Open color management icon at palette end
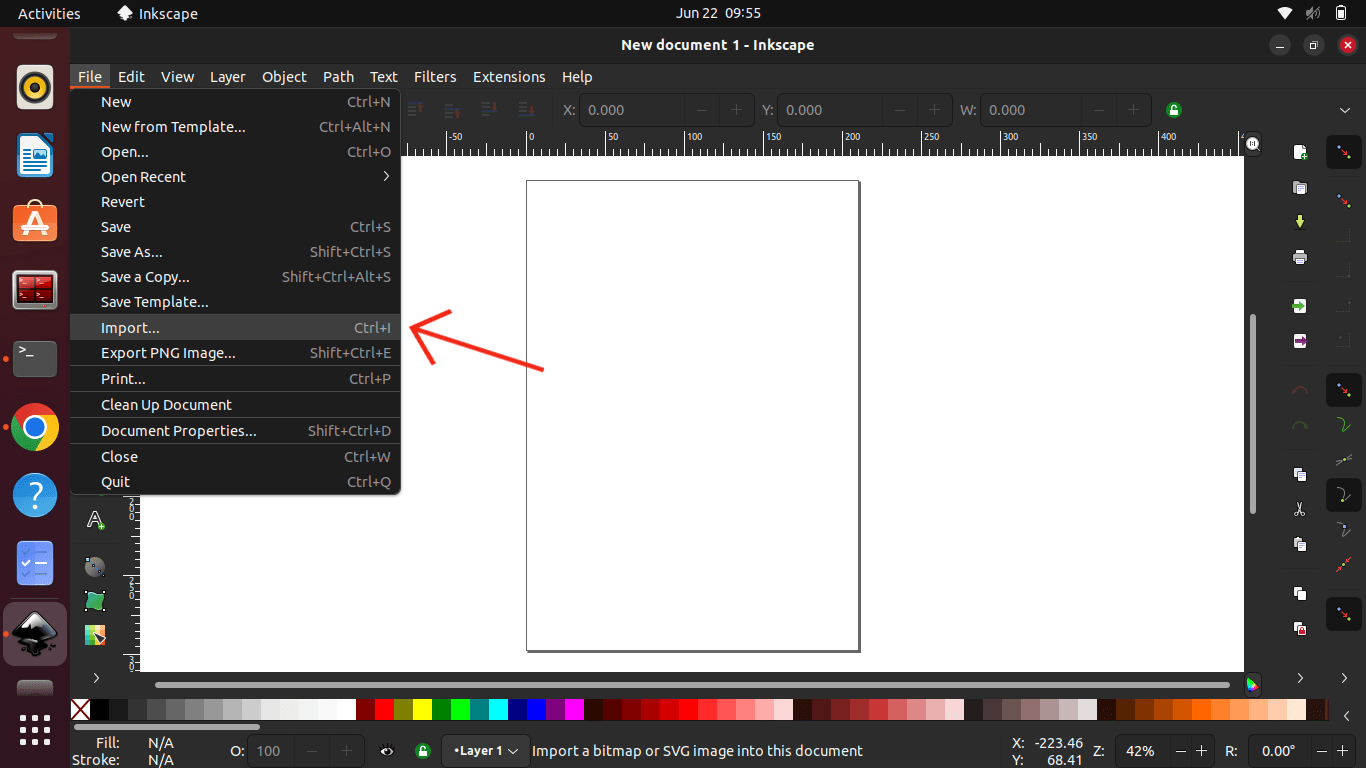Screen dimensions: 1366x768 tap(1252, 684)
